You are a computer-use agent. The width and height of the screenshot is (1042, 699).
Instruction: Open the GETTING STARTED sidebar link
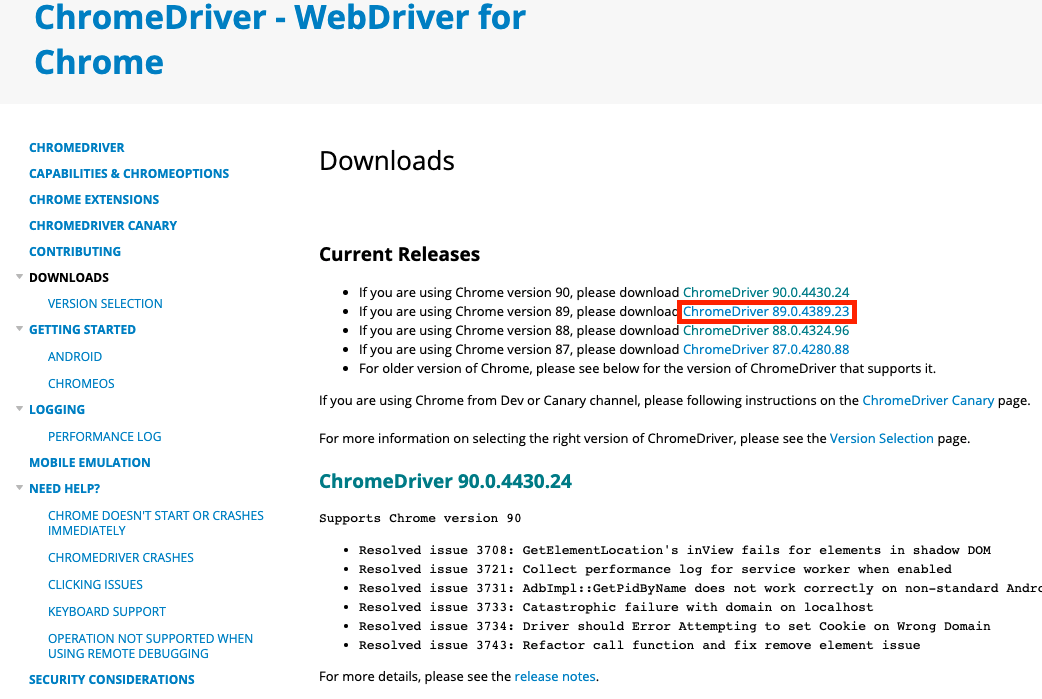pos(82,330)
